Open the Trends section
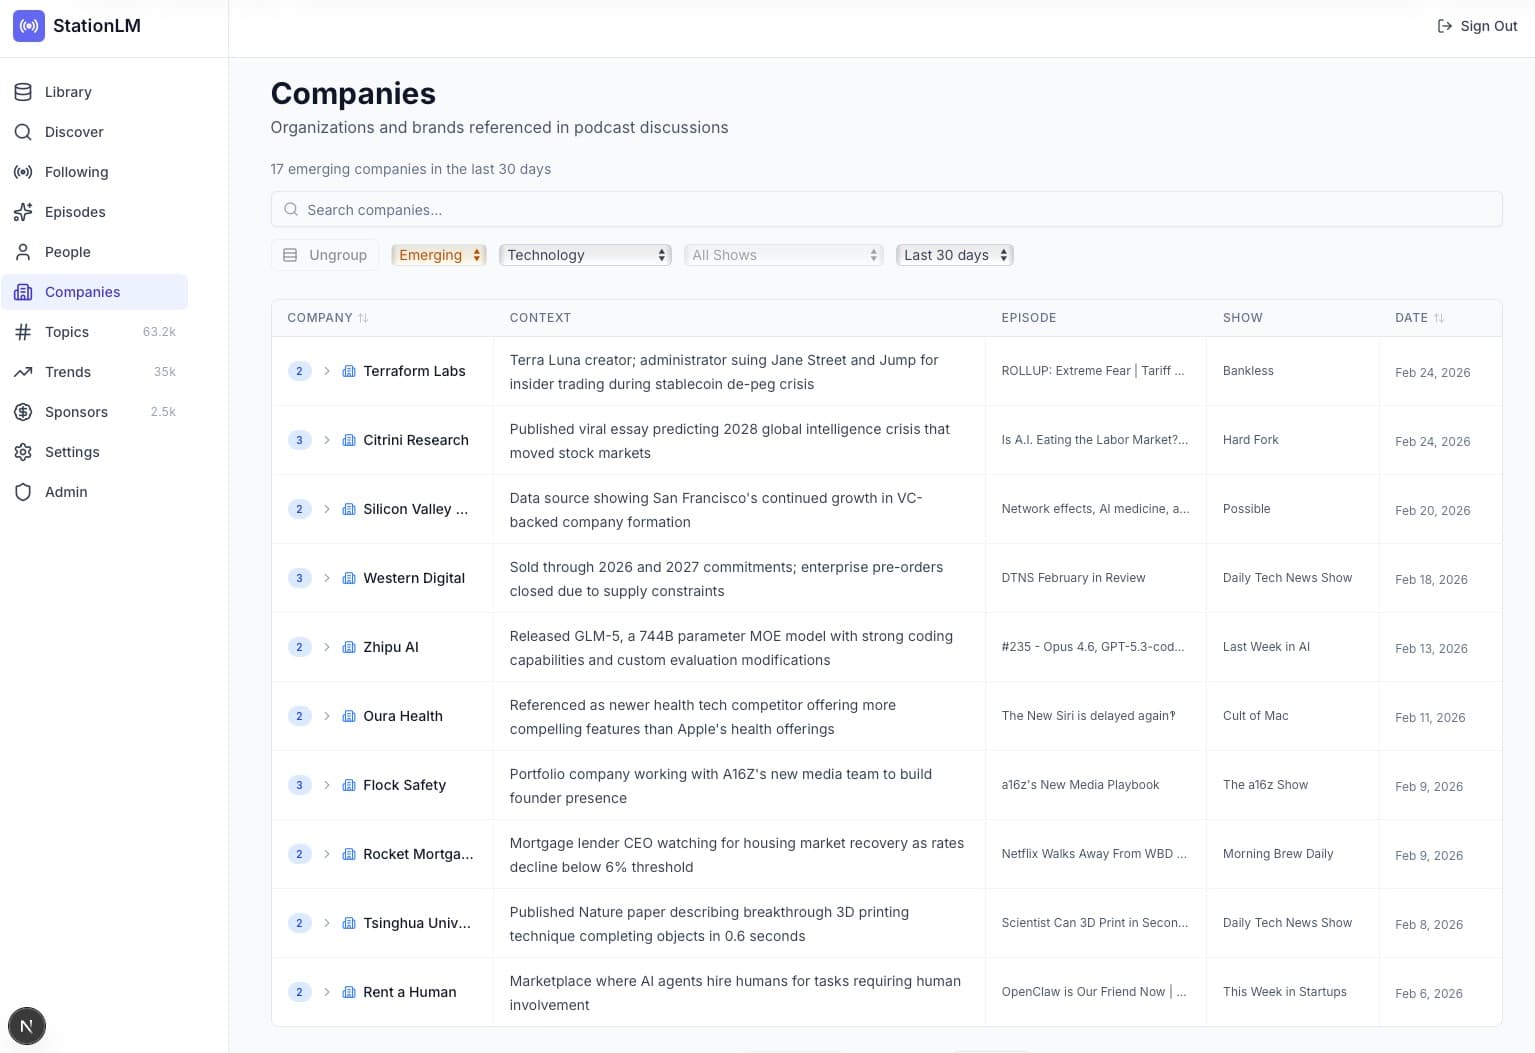The height and width of the screenshot is (1053, 1535). pos(67,372)
